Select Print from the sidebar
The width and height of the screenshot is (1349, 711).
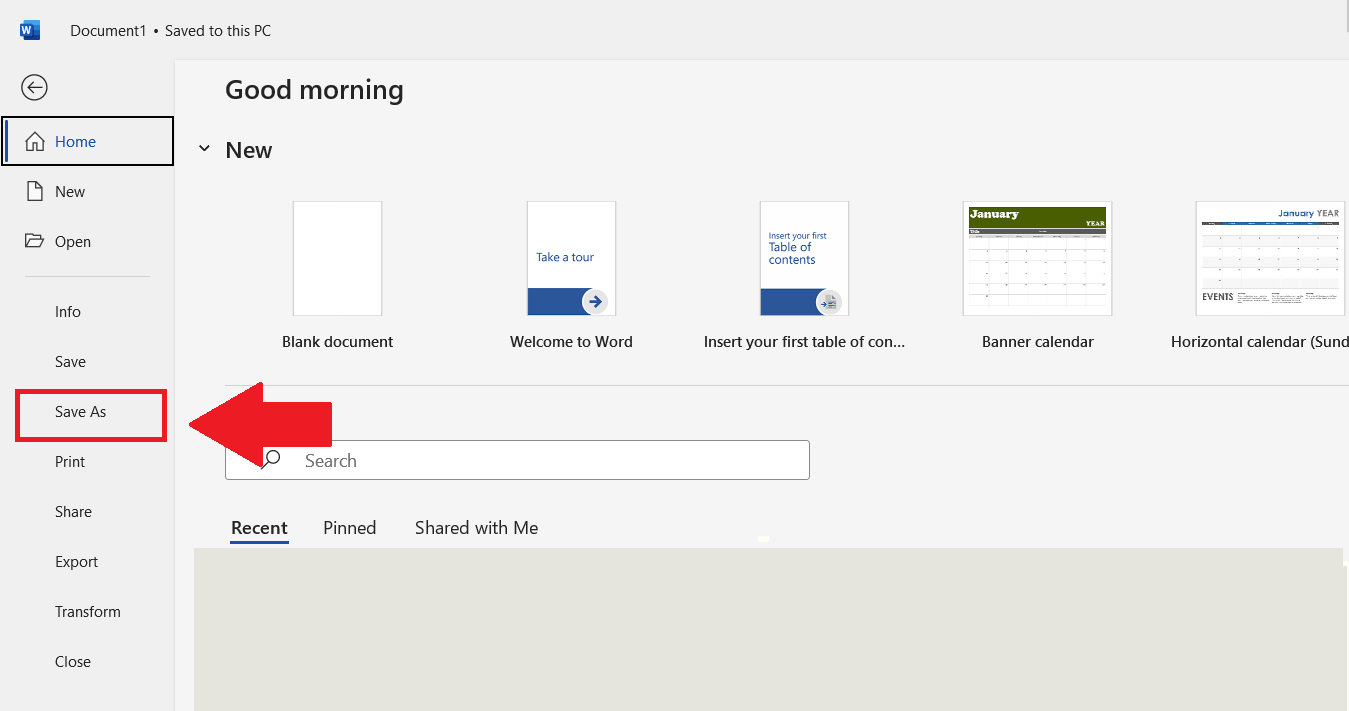[69, 461]
